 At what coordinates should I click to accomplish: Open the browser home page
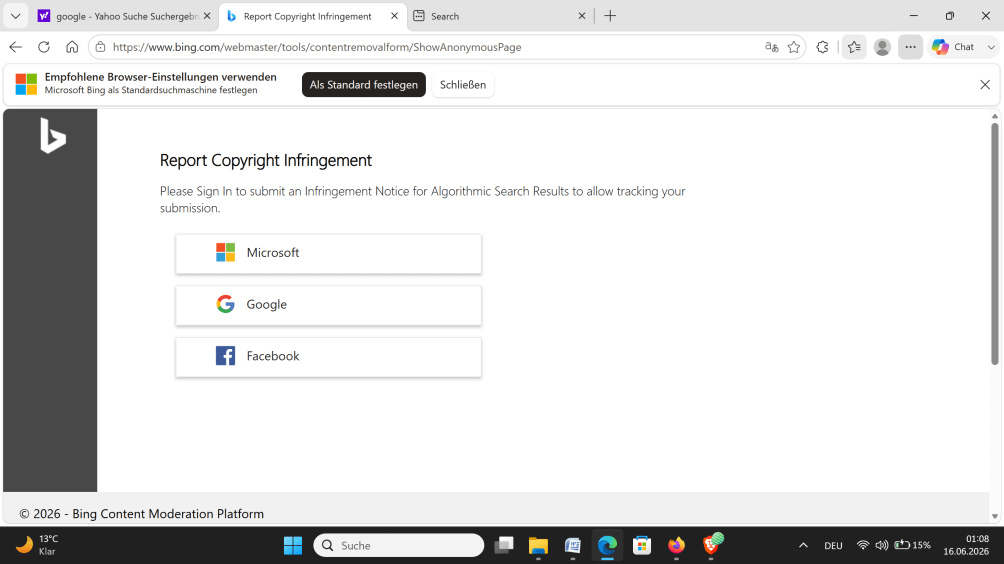click(x=72, y=47)
